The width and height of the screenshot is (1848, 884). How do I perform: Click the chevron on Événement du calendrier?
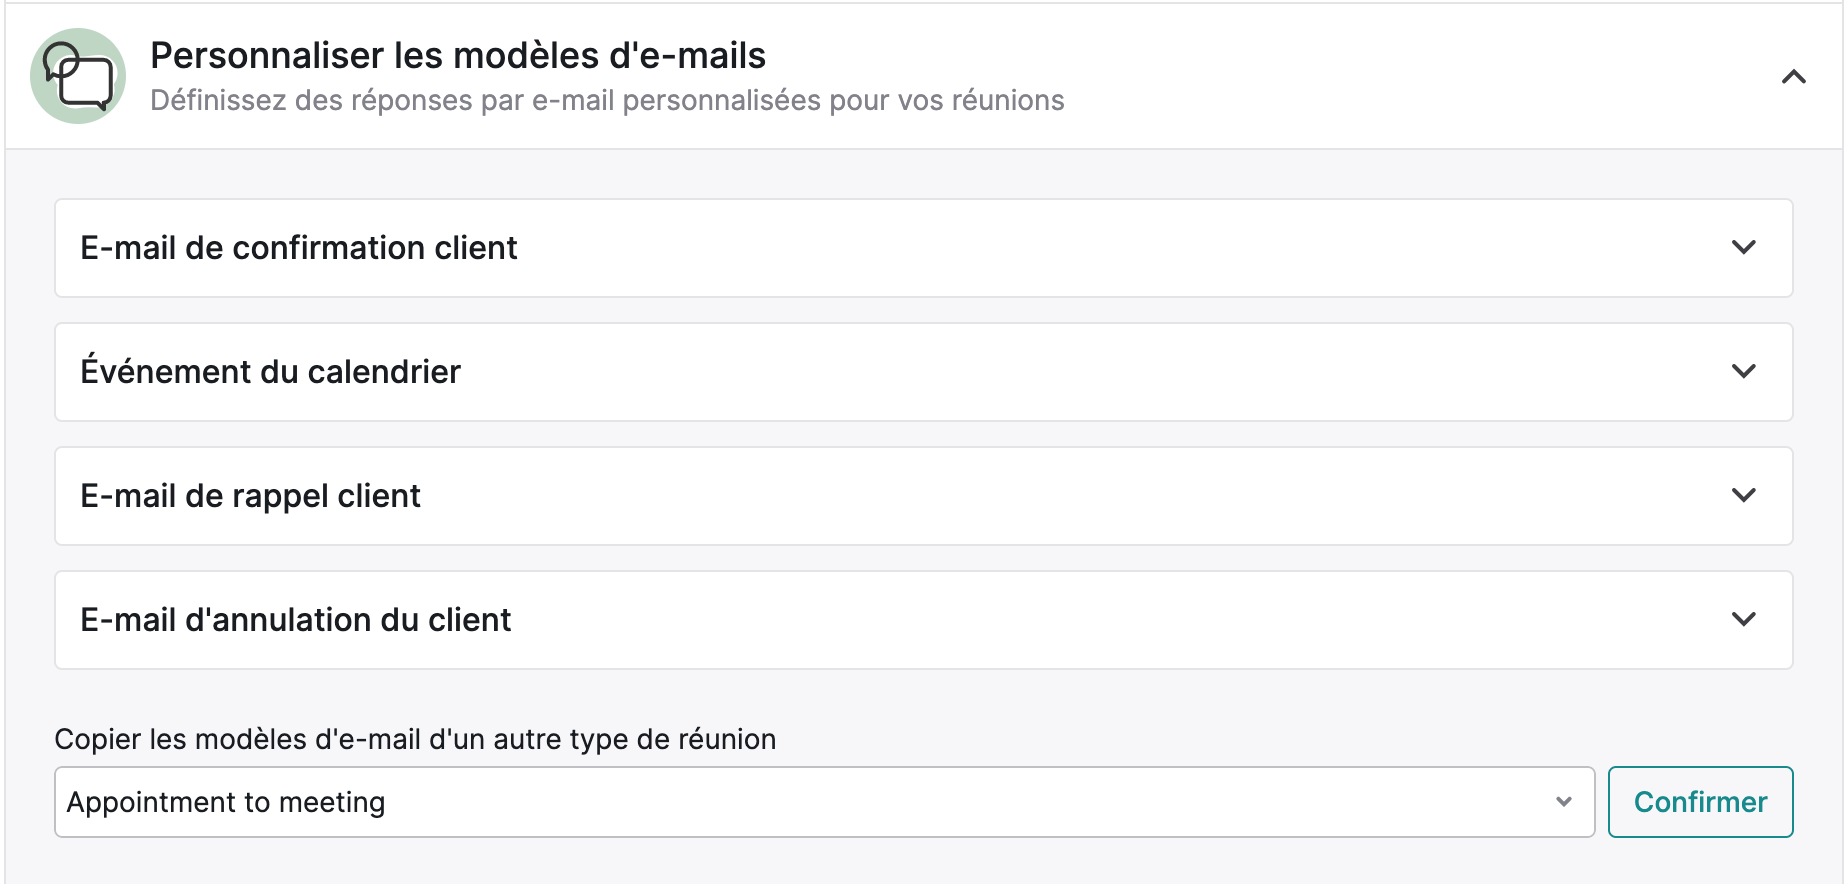click(1744, 371)
